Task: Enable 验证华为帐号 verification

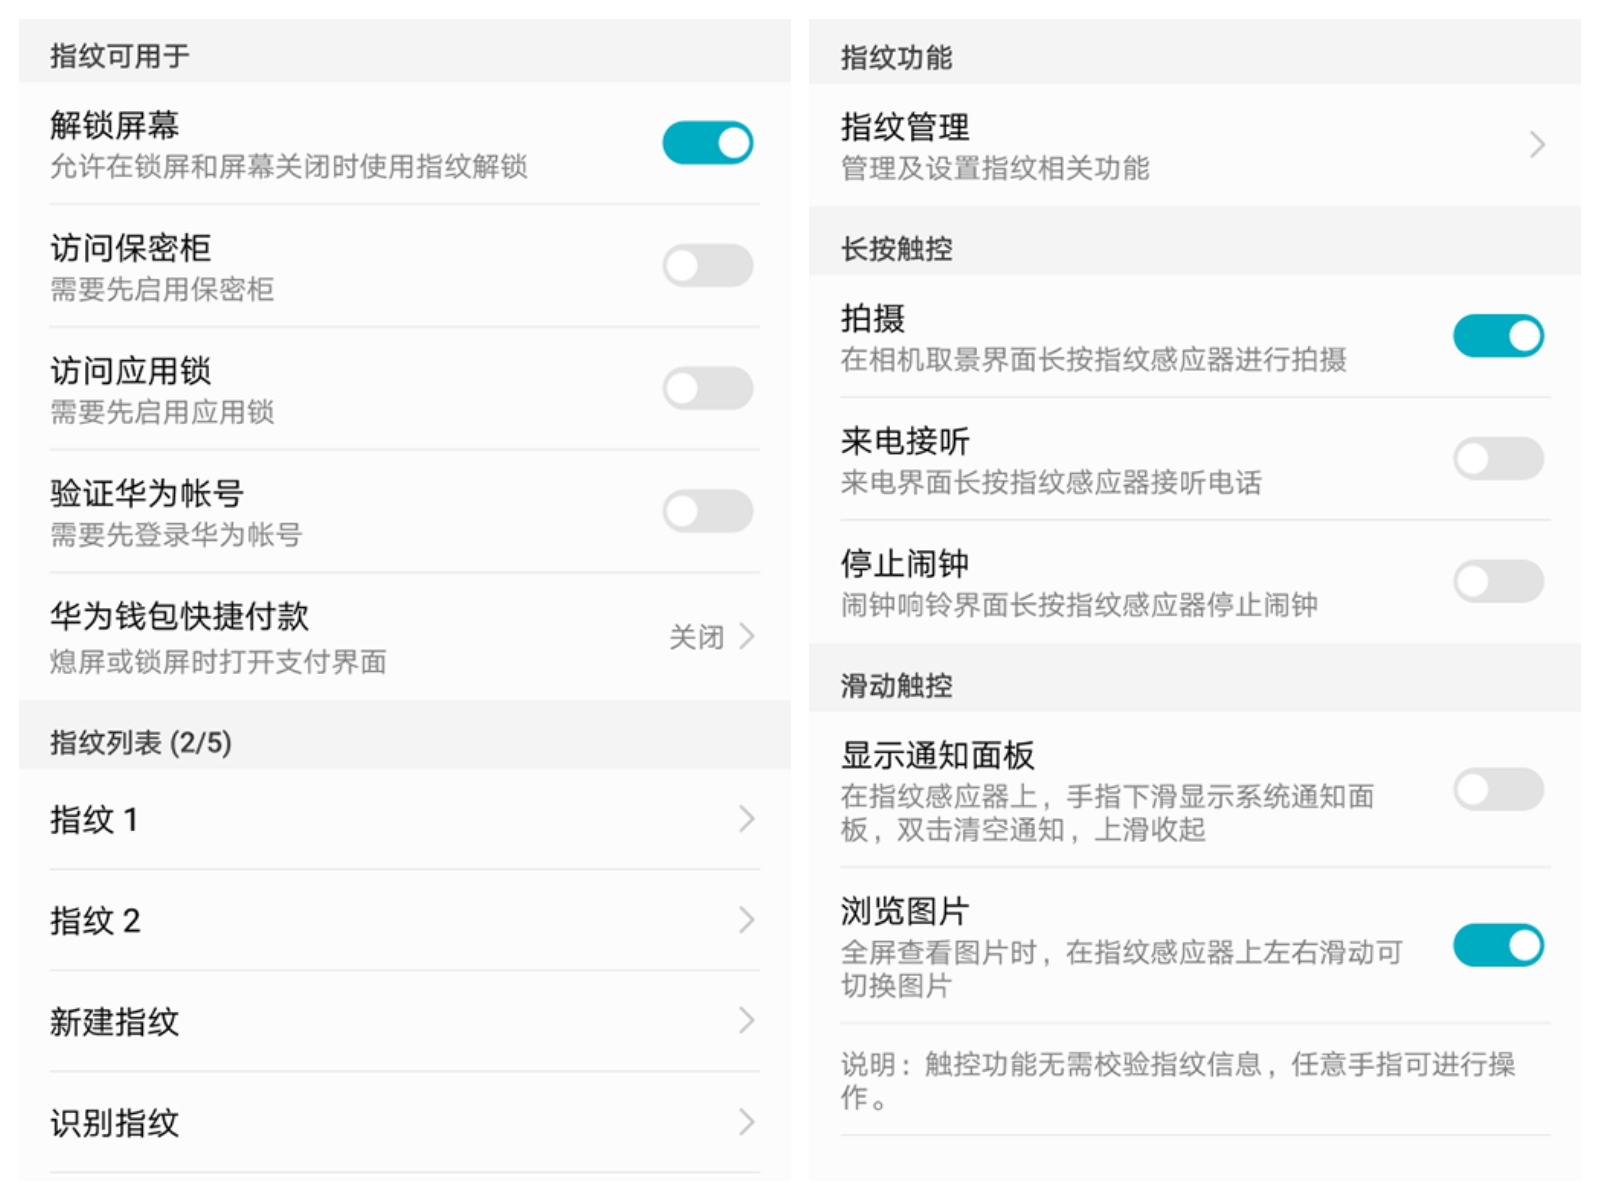Action: (x=707, y=510)
